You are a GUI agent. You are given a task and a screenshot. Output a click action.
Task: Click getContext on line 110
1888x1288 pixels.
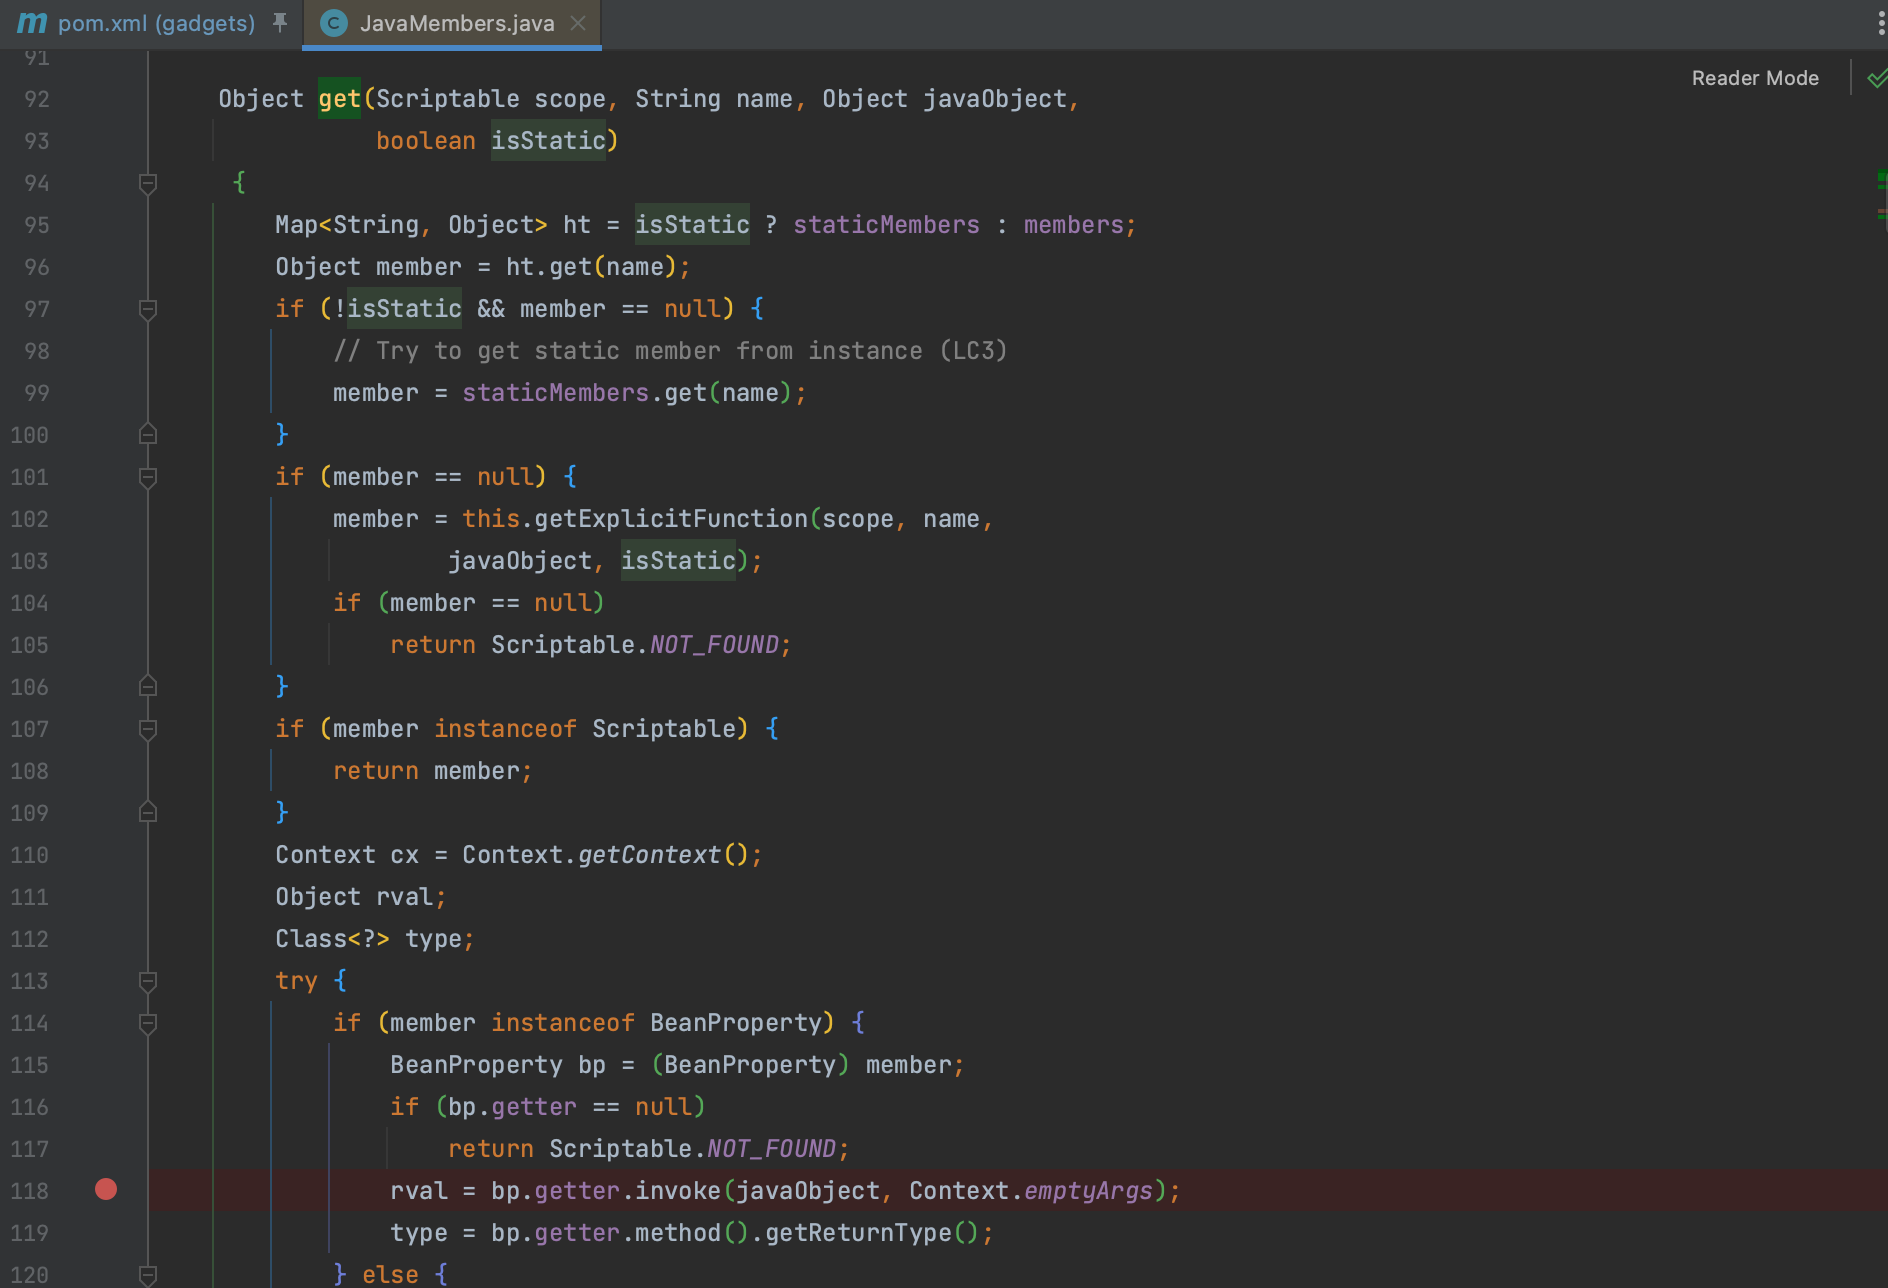(x=649, y=855)
